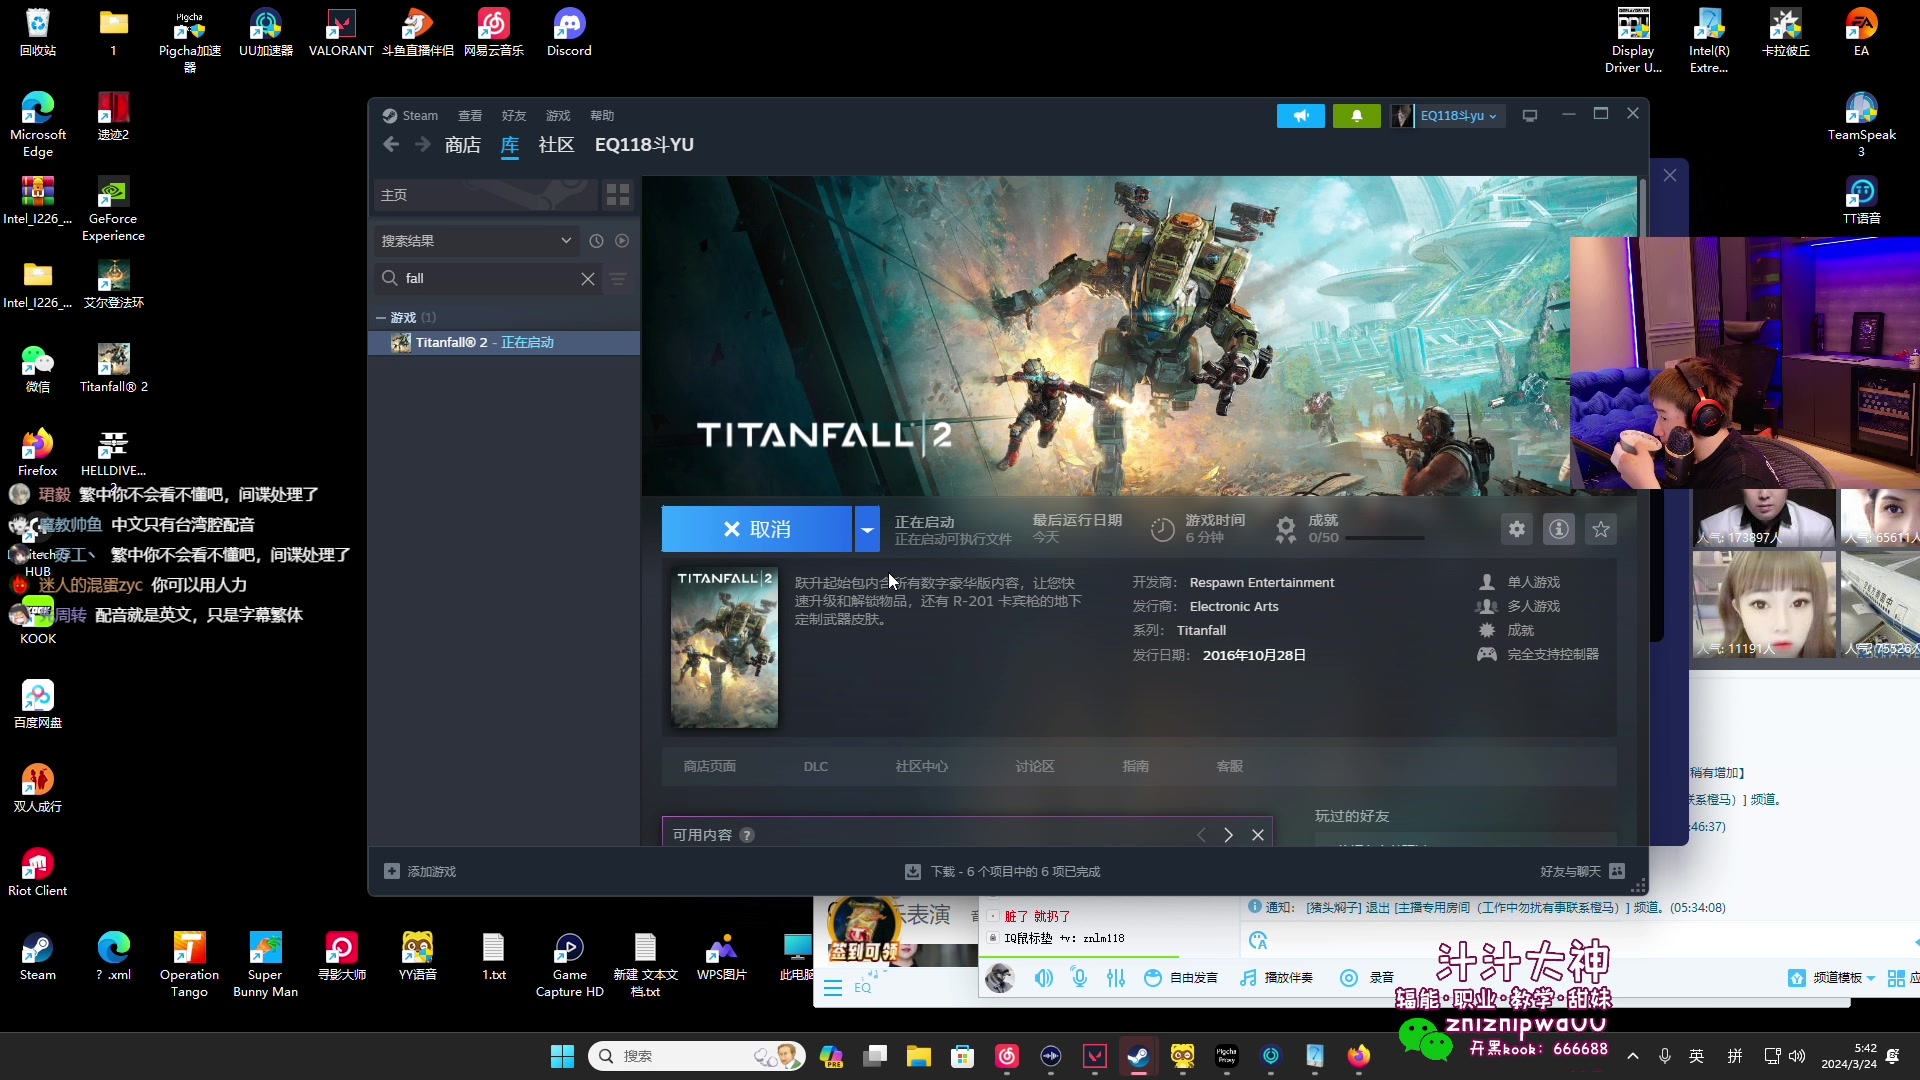Open the DLC link
The image size is (1920, 1080).
[x=815, y=766]
